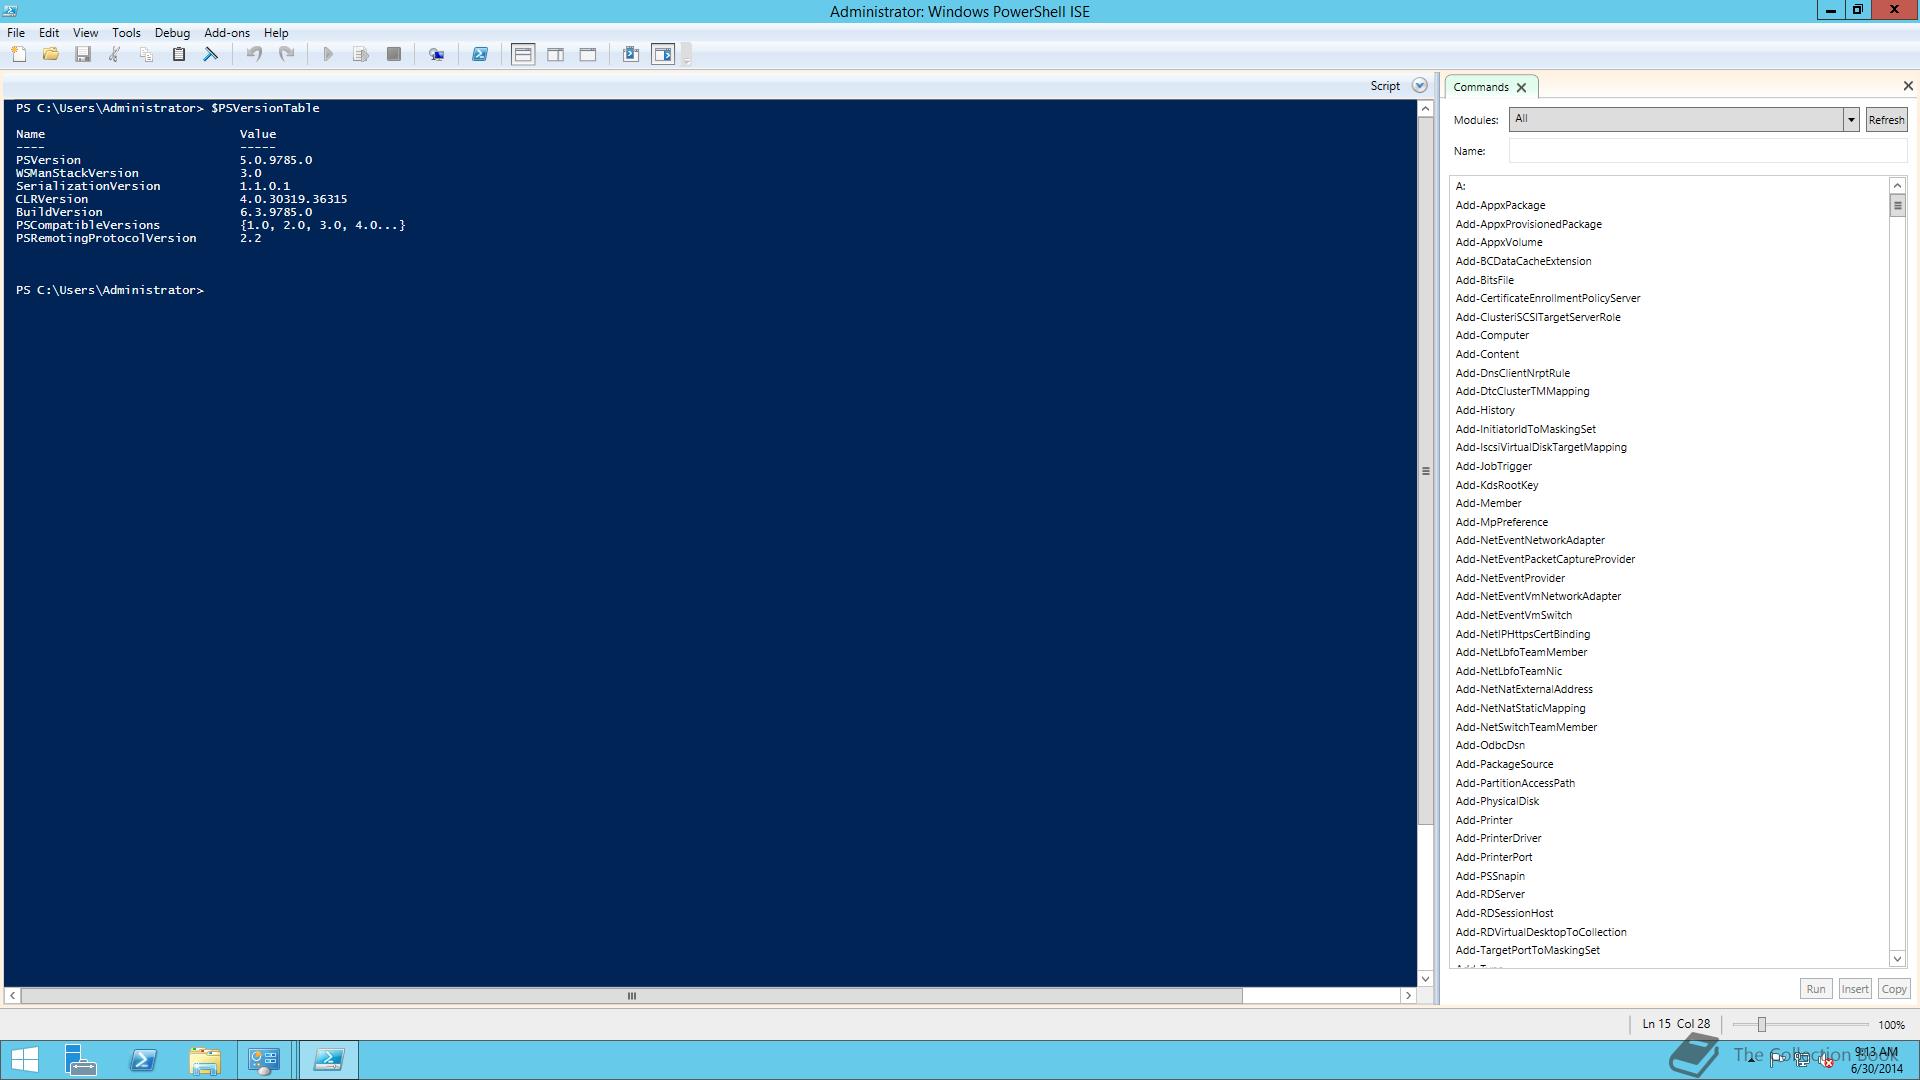Select Add-PSSnapin in command list
The image size is (1920, 1080).
coord(1490,876)
